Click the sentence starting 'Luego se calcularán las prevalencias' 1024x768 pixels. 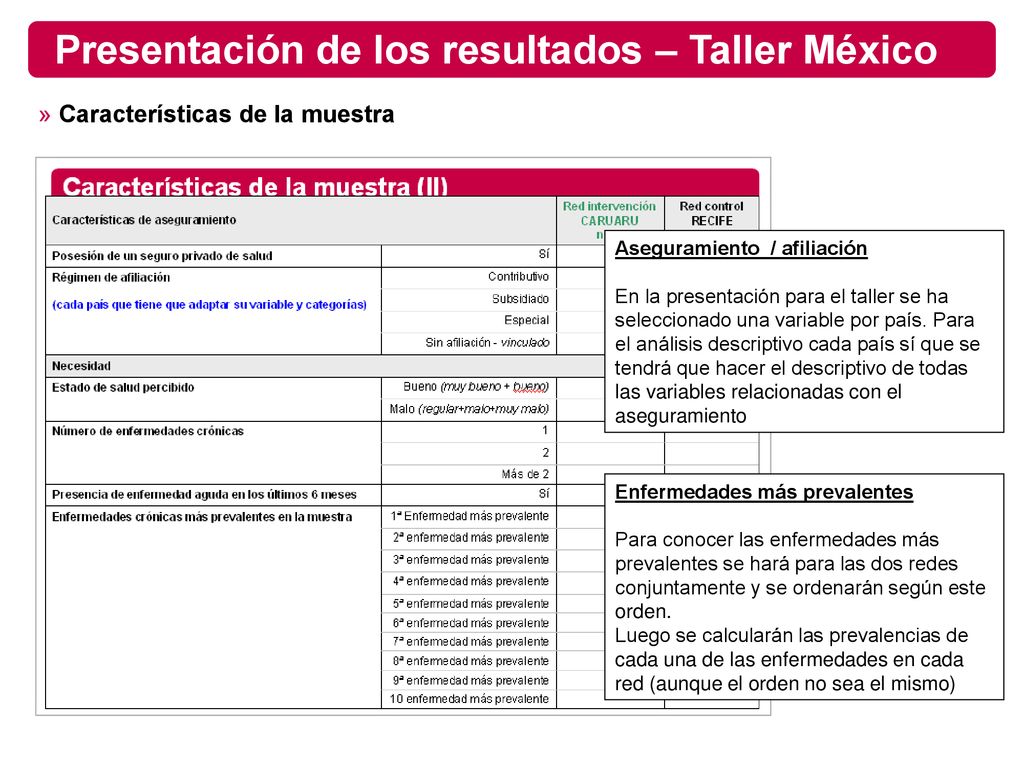coord(792,660)
